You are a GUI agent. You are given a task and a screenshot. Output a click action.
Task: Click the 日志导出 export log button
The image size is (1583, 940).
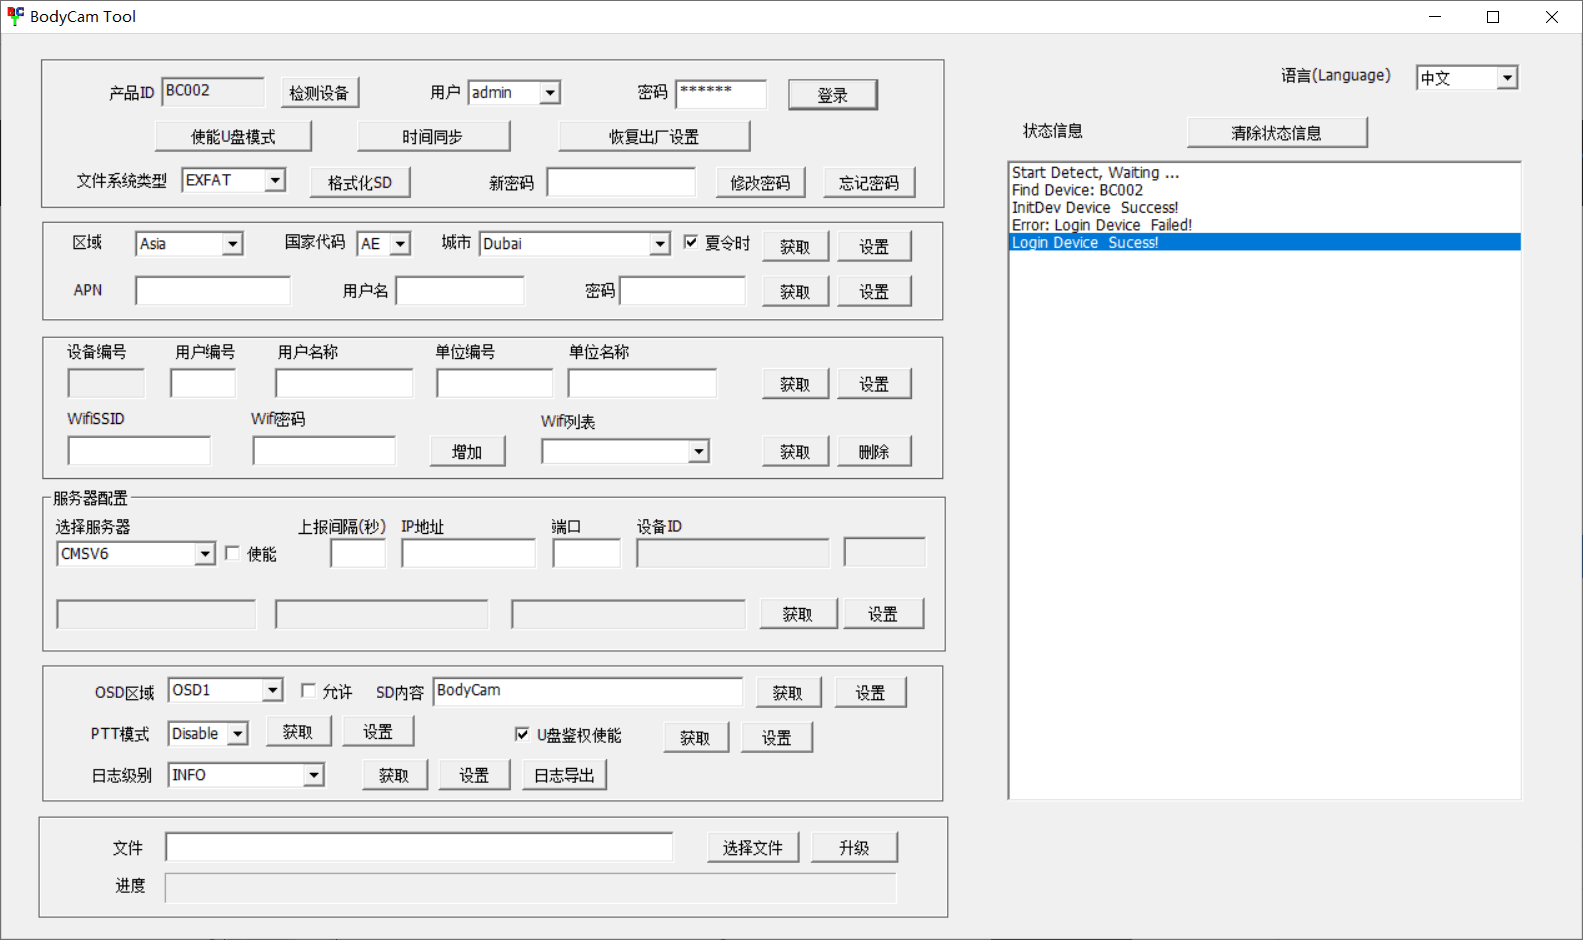(x=564, y=775)
